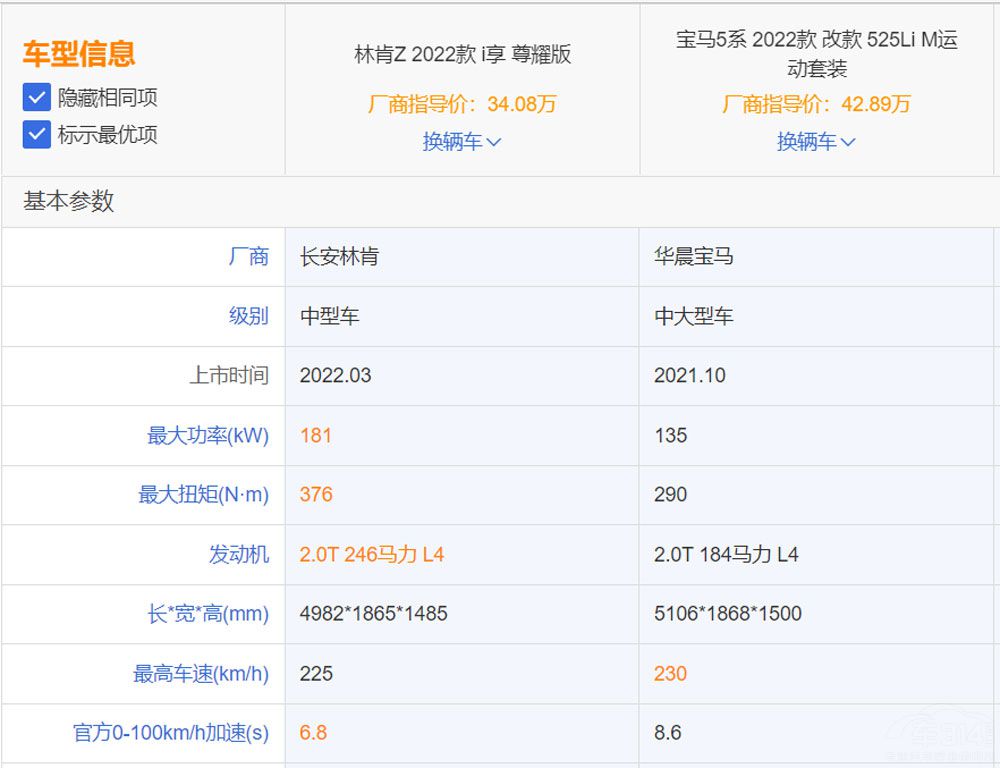Image resolution: width=1000 pixels, height=768 pixels.
Task: Open the 最大功率(kW) parameter link
Action: coord(210,435)
